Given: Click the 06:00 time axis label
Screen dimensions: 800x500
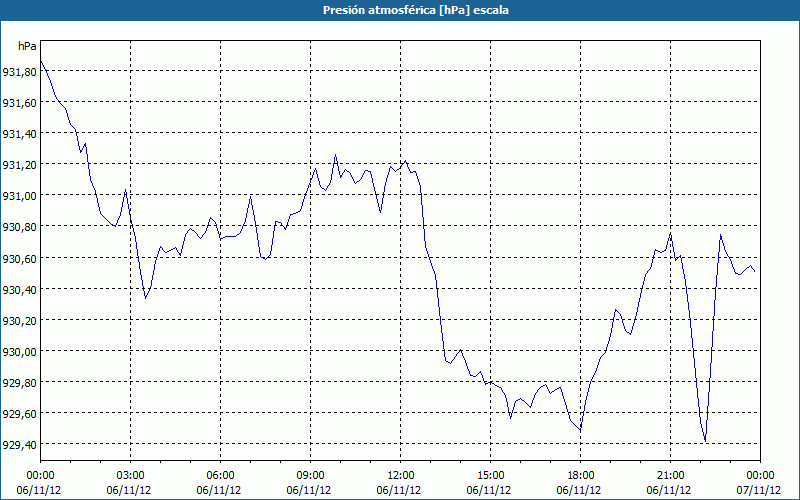Looking at the screenshot, I should click(x=220, y=476).
